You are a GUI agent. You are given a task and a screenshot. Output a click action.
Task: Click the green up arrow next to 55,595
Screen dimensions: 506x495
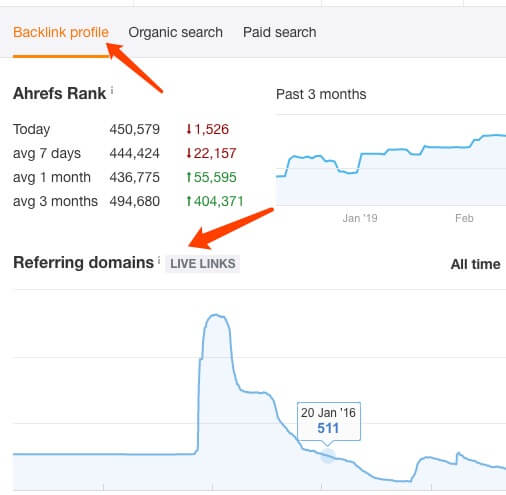coord(189,177)
